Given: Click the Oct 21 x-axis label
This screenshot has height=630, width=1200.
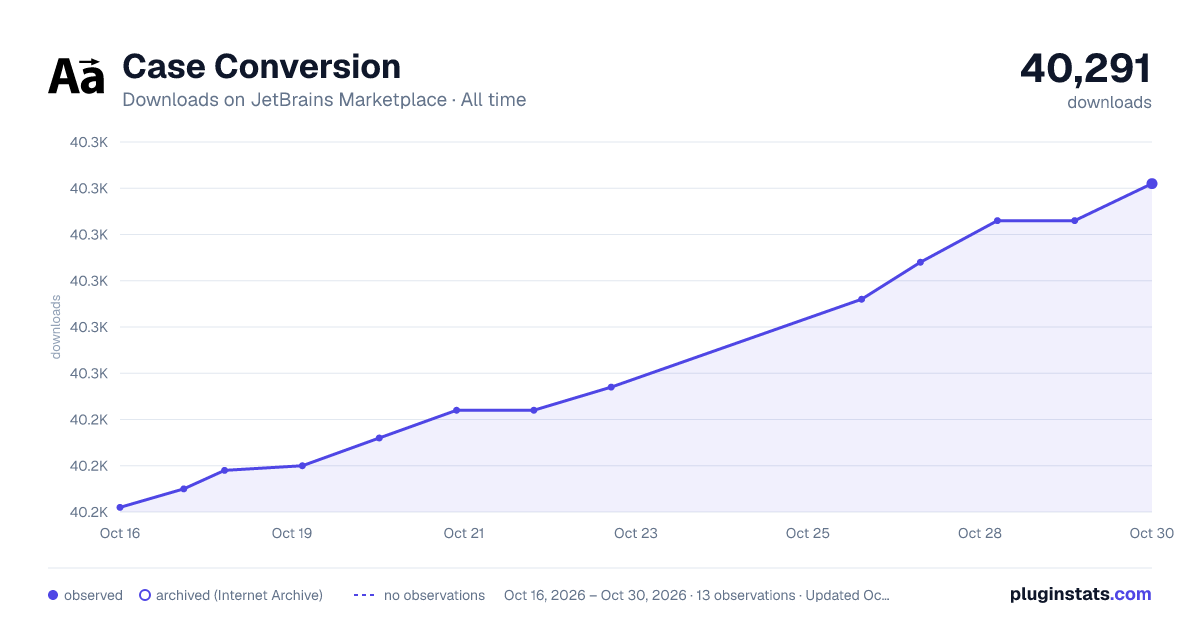Looking at the screenshot, I should pyautogui.click(x=464, y=533).
